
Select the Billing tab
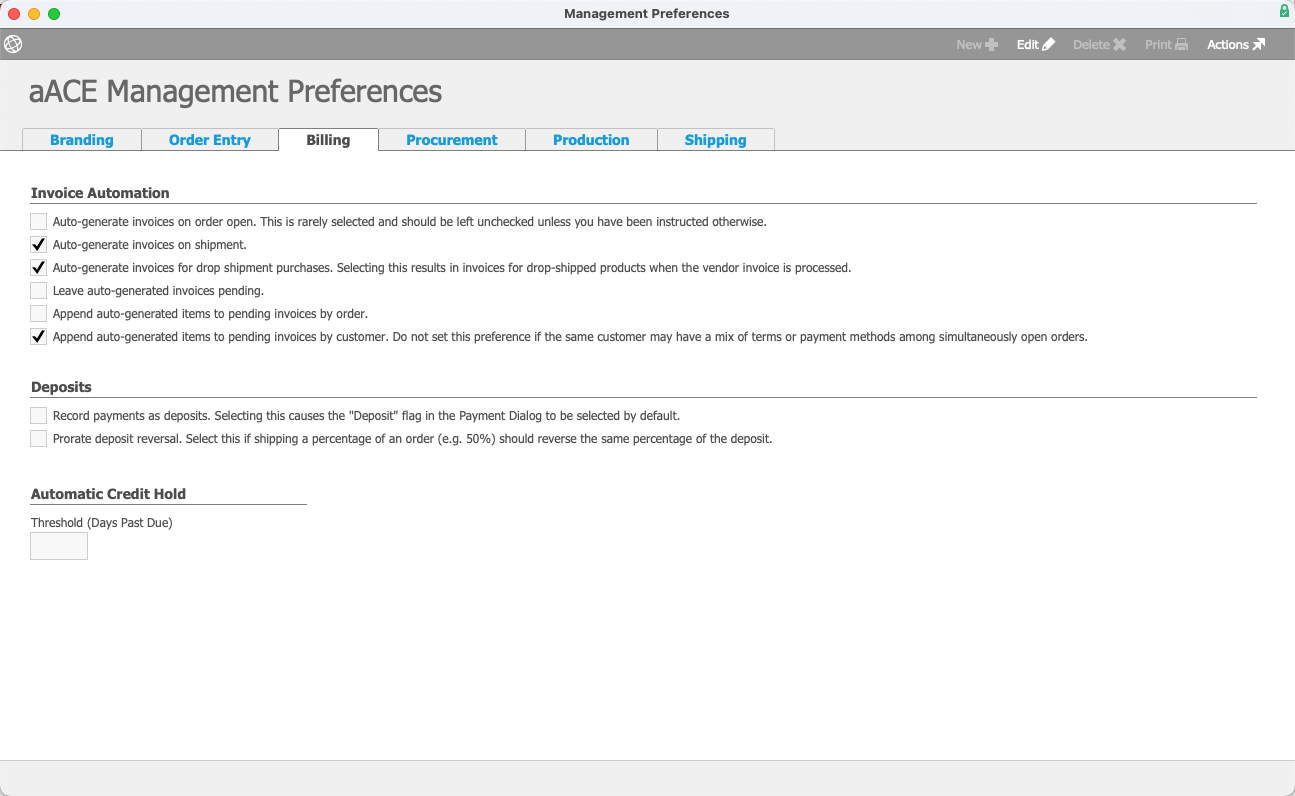328,140
